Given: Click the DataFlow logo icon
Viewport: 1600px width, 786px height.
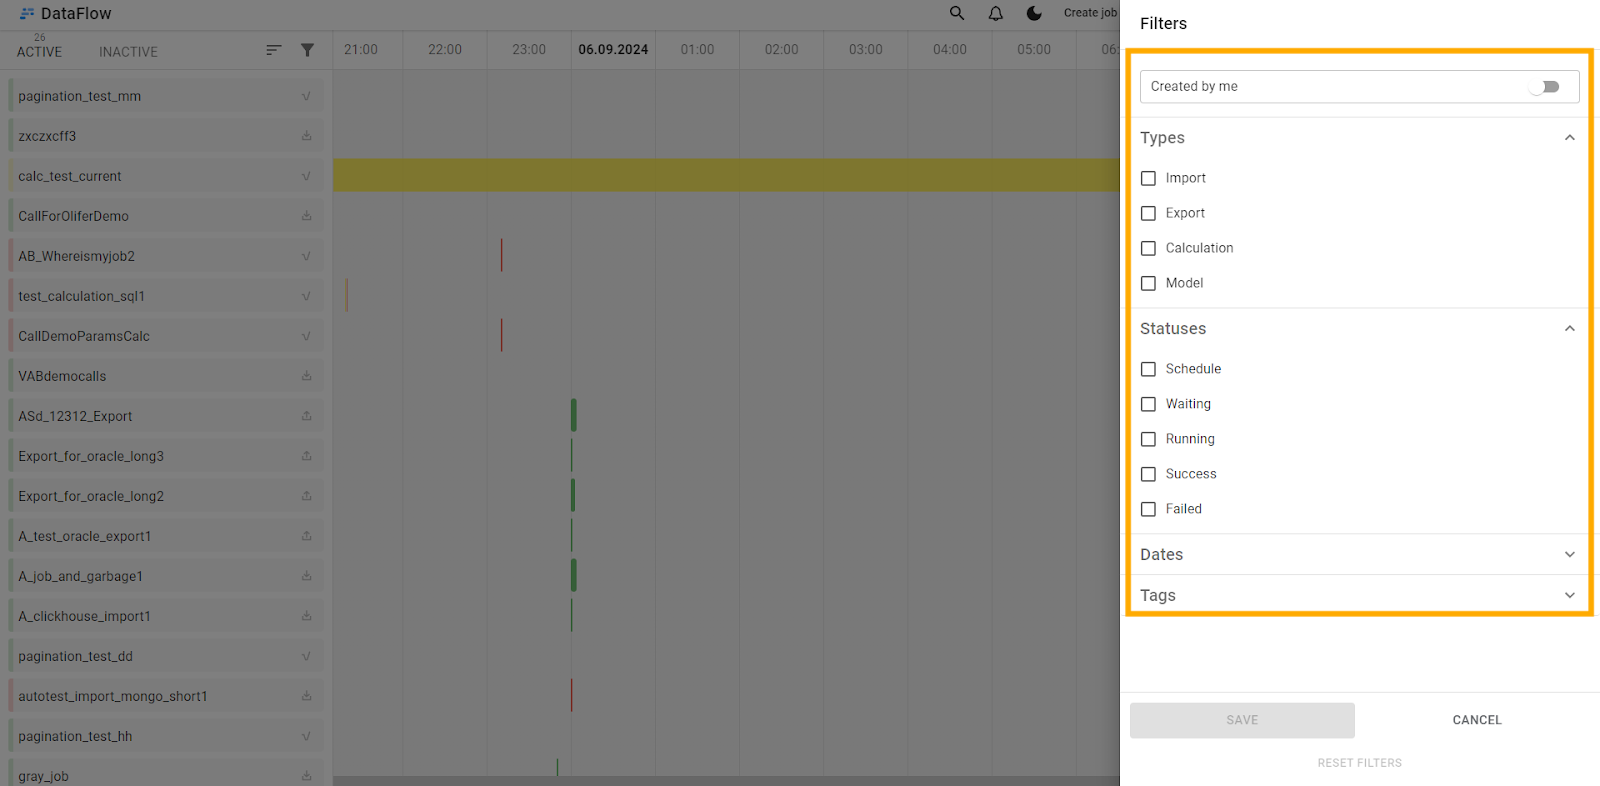Looking at the screenshot, I should coord(27,14).
